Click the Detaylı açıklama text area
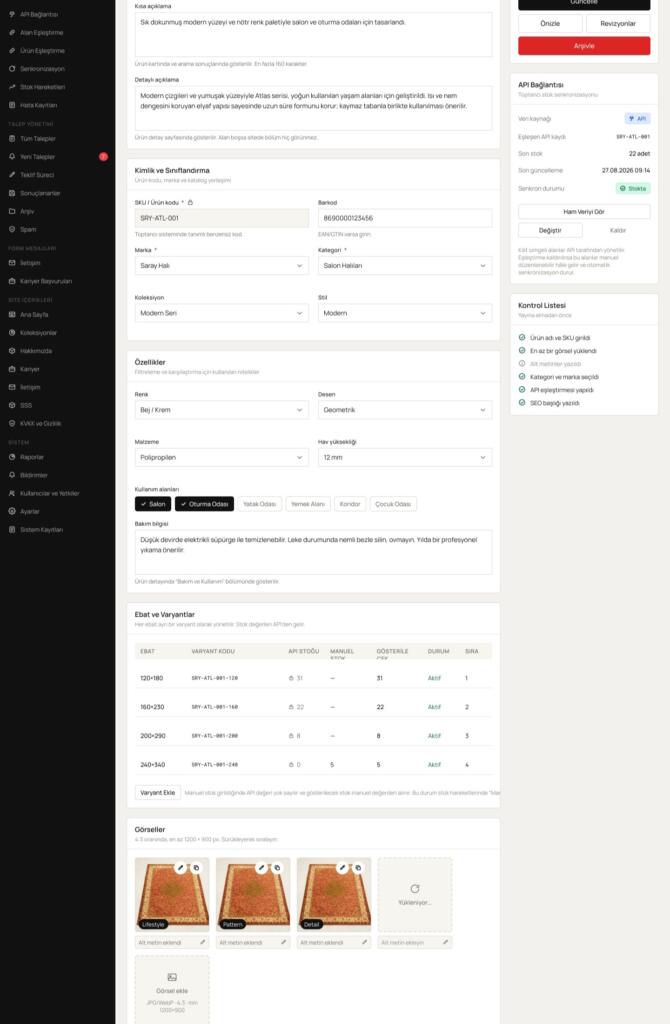Viewport: 670px width, 1024px height. pos(313,108)
